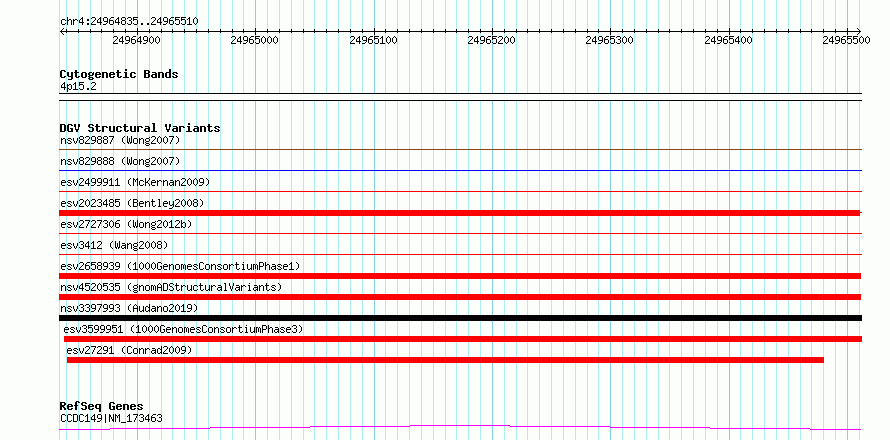890x440 pixels.
Task: Click the chr4:24964835..24965510 region label
Action: tap(129, 22)
